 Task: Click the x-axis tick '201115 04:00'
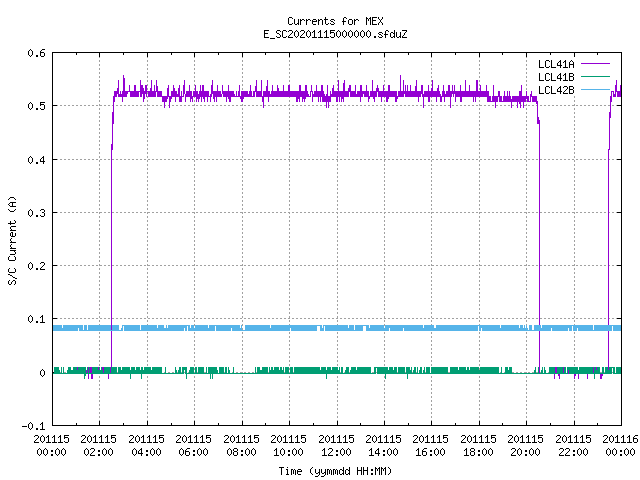[146, 446]
